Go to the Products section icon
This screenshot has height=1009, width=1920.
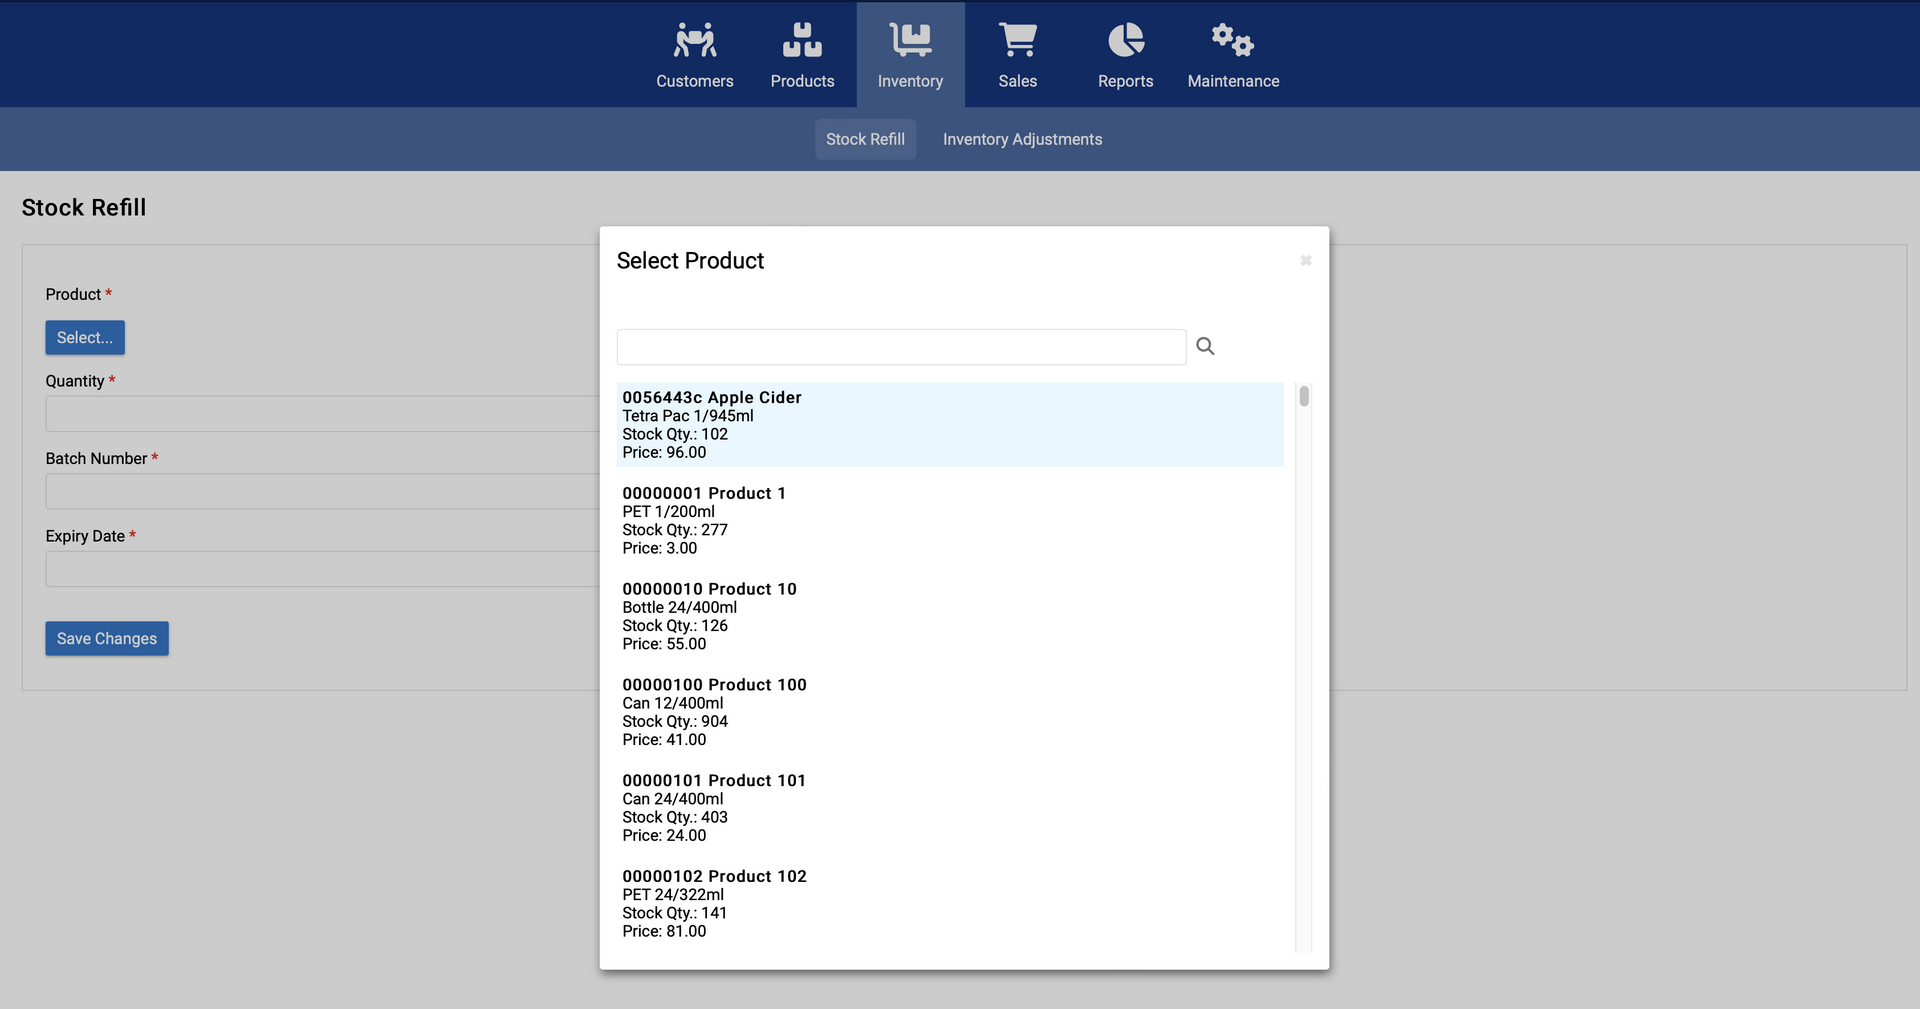[802, 41]
